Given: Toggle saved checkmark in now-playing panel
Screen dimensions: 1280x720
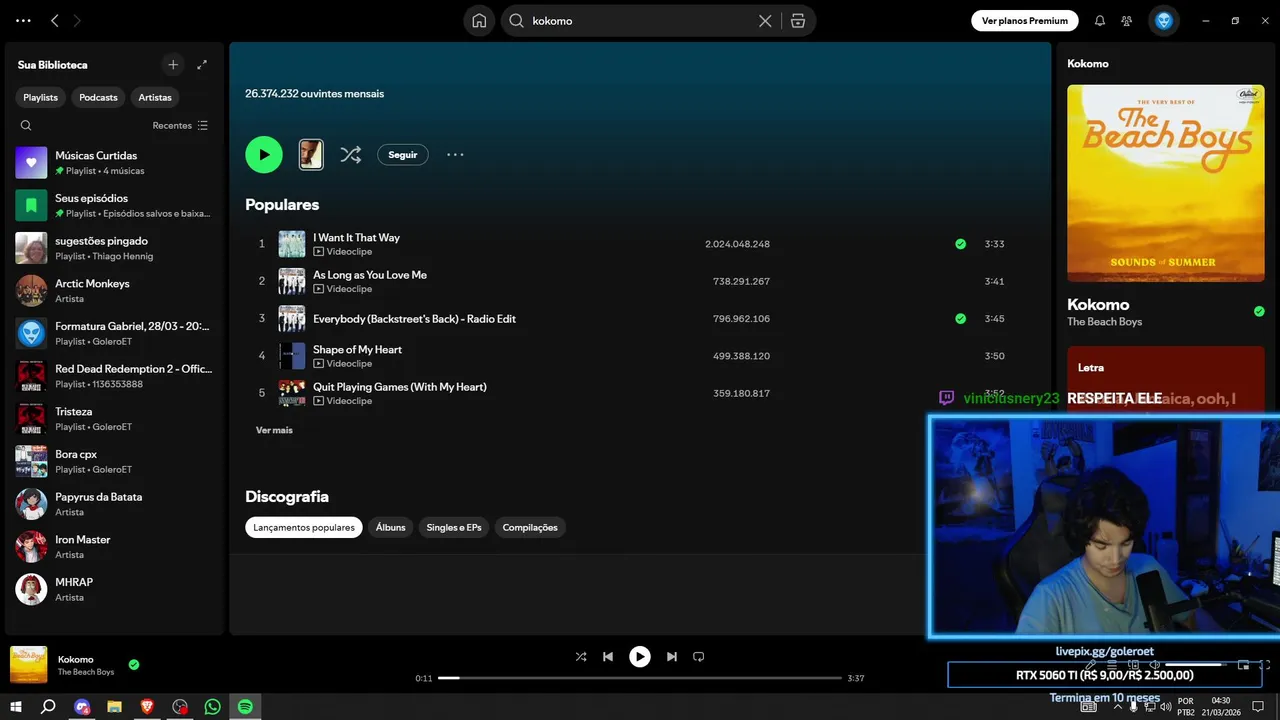Looking at the screenshot, I should tap(1259, 311).
